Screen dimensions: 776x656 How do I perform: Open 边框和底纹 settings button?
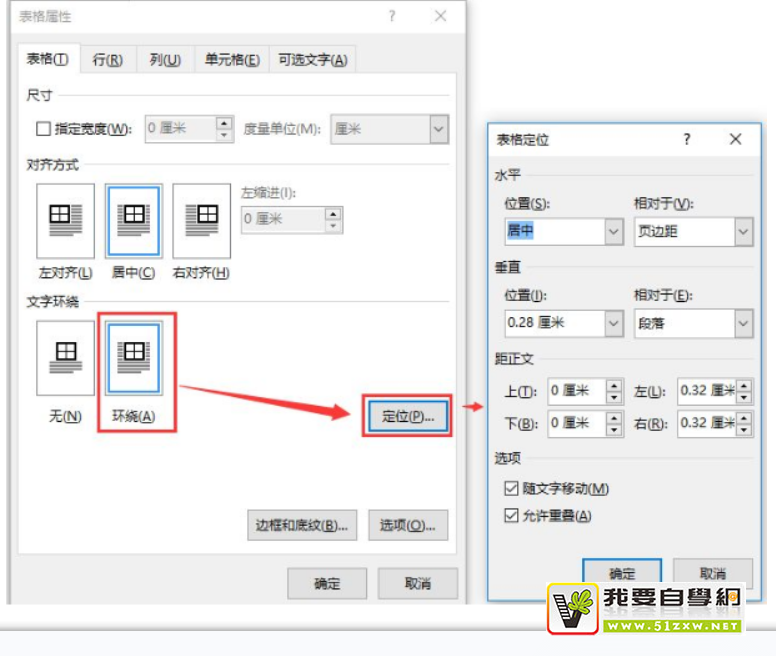tap(302, 525)
